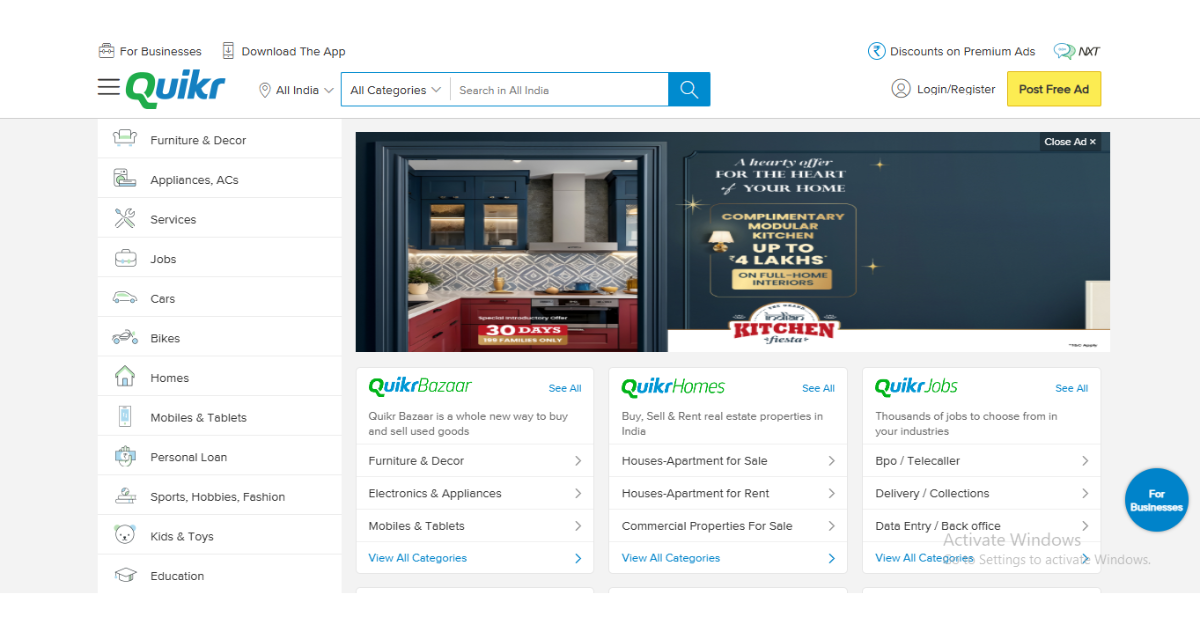Click the Quikr logo

coord(175,89)
